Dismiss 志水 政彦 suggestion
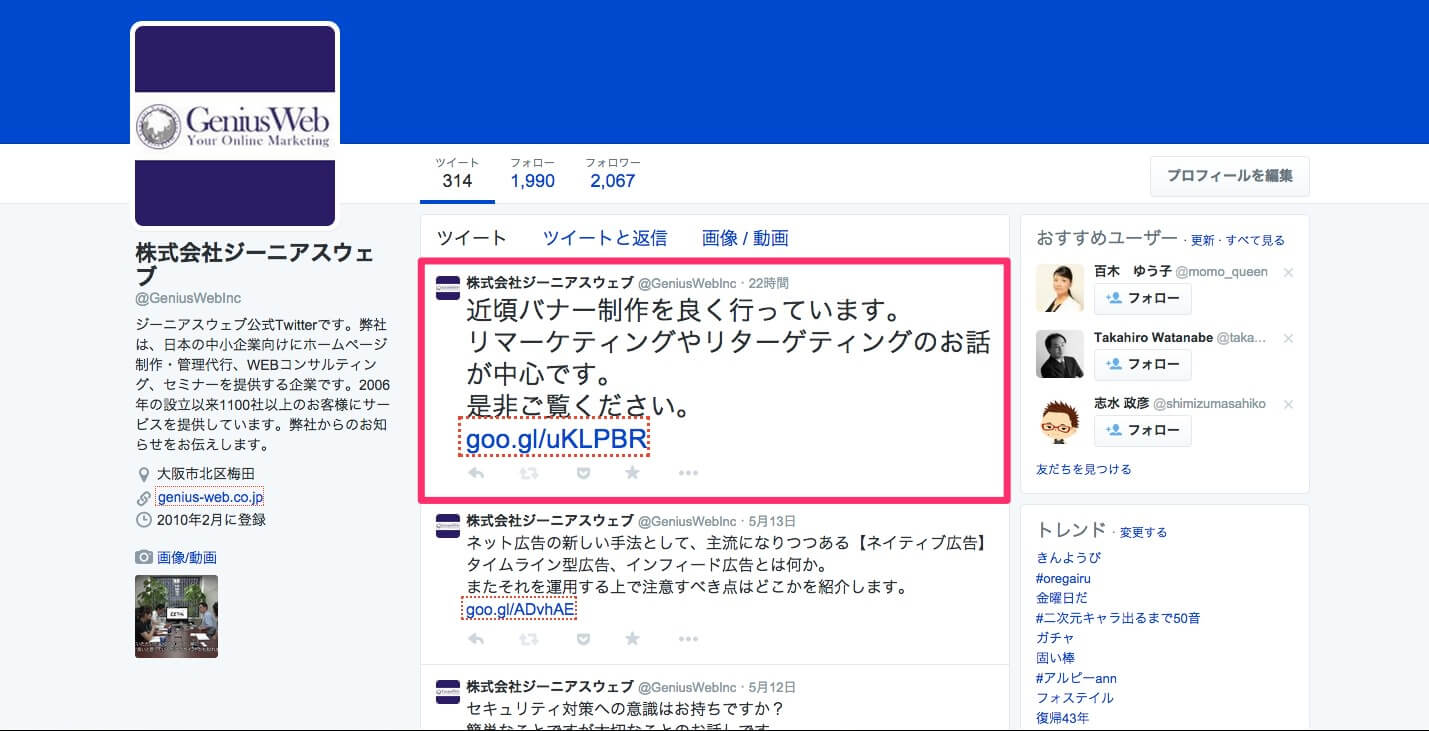The width and height of the screenshot is (1429, 731). (1288, 404)
